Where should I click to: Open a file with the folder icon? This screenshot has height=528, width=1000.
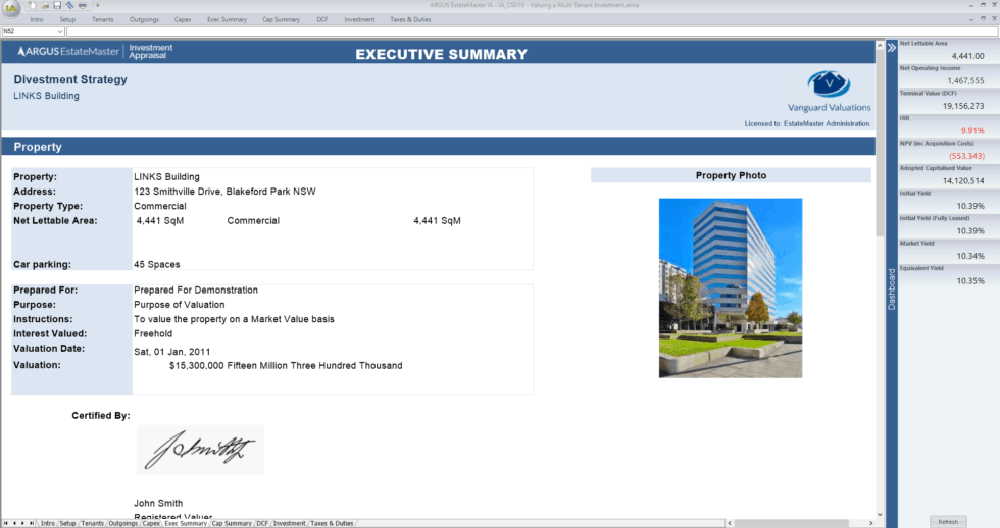[x=45, y=5]
